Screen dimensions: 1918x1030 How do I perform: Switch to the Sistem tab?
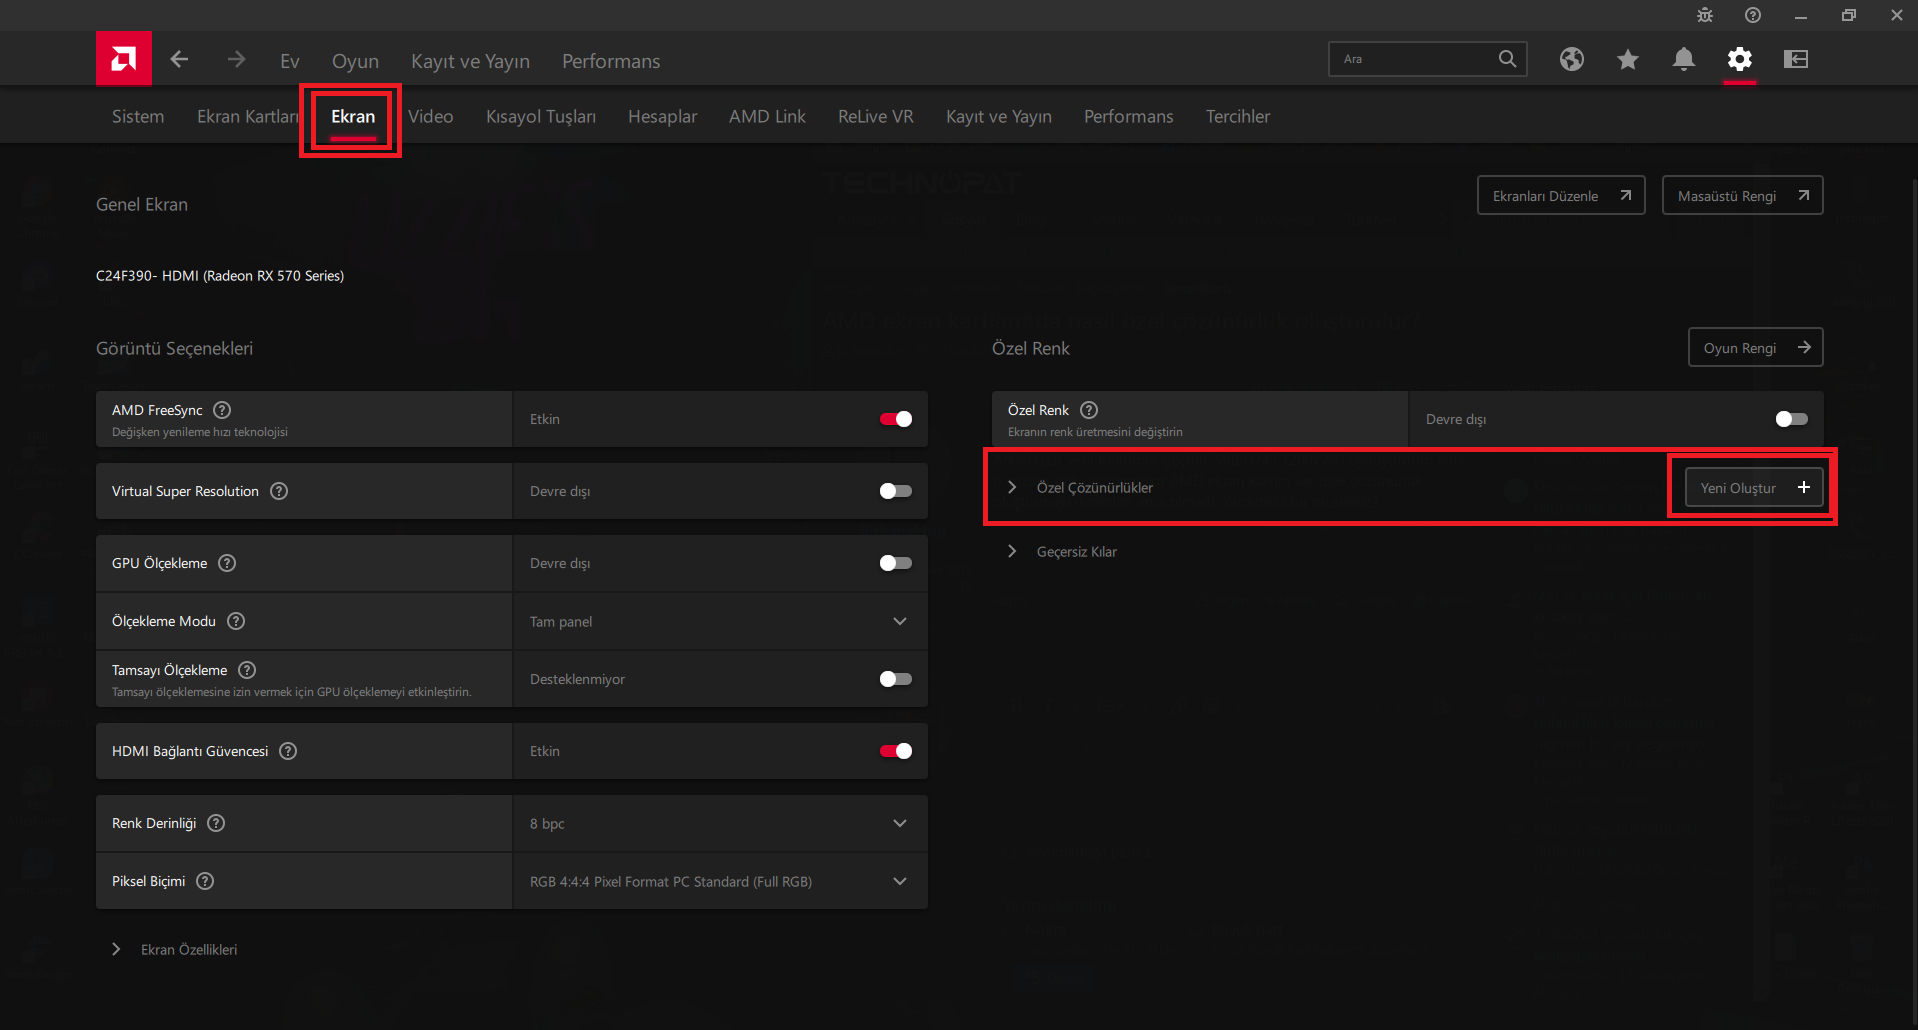click(x=138, y=116)
